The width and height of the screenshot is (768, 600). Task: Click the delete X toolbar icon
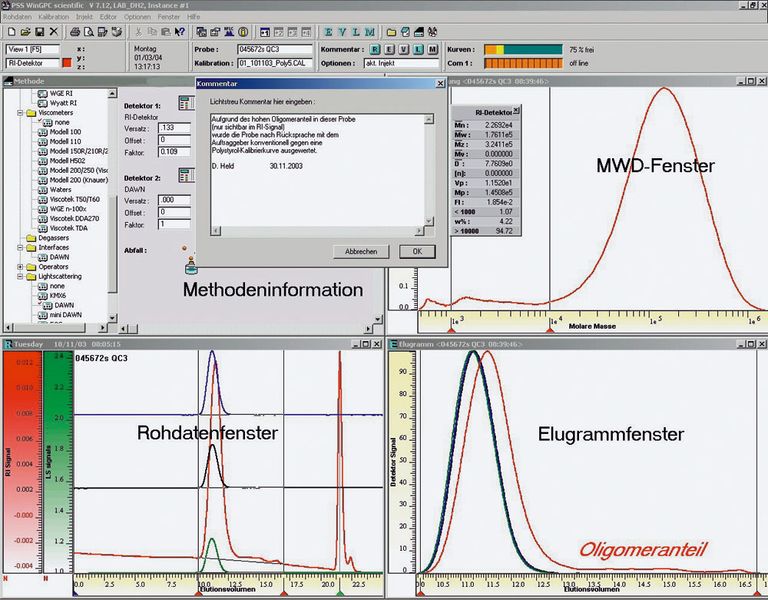(53, 32)
